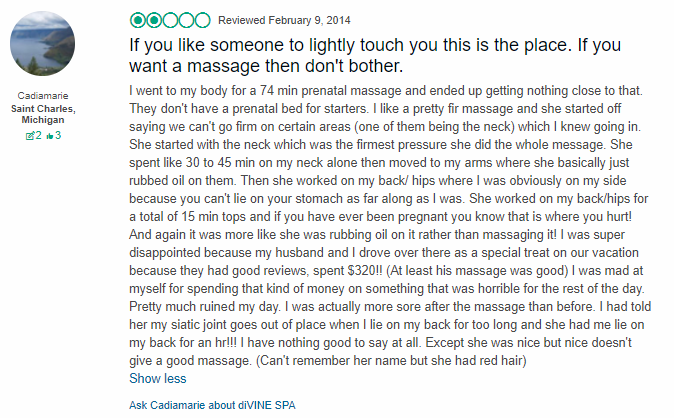Image resolution: width=674 pixels, height=418 pixels.
Task: Select the second filled rating bubble
Action: pos(154,20)
